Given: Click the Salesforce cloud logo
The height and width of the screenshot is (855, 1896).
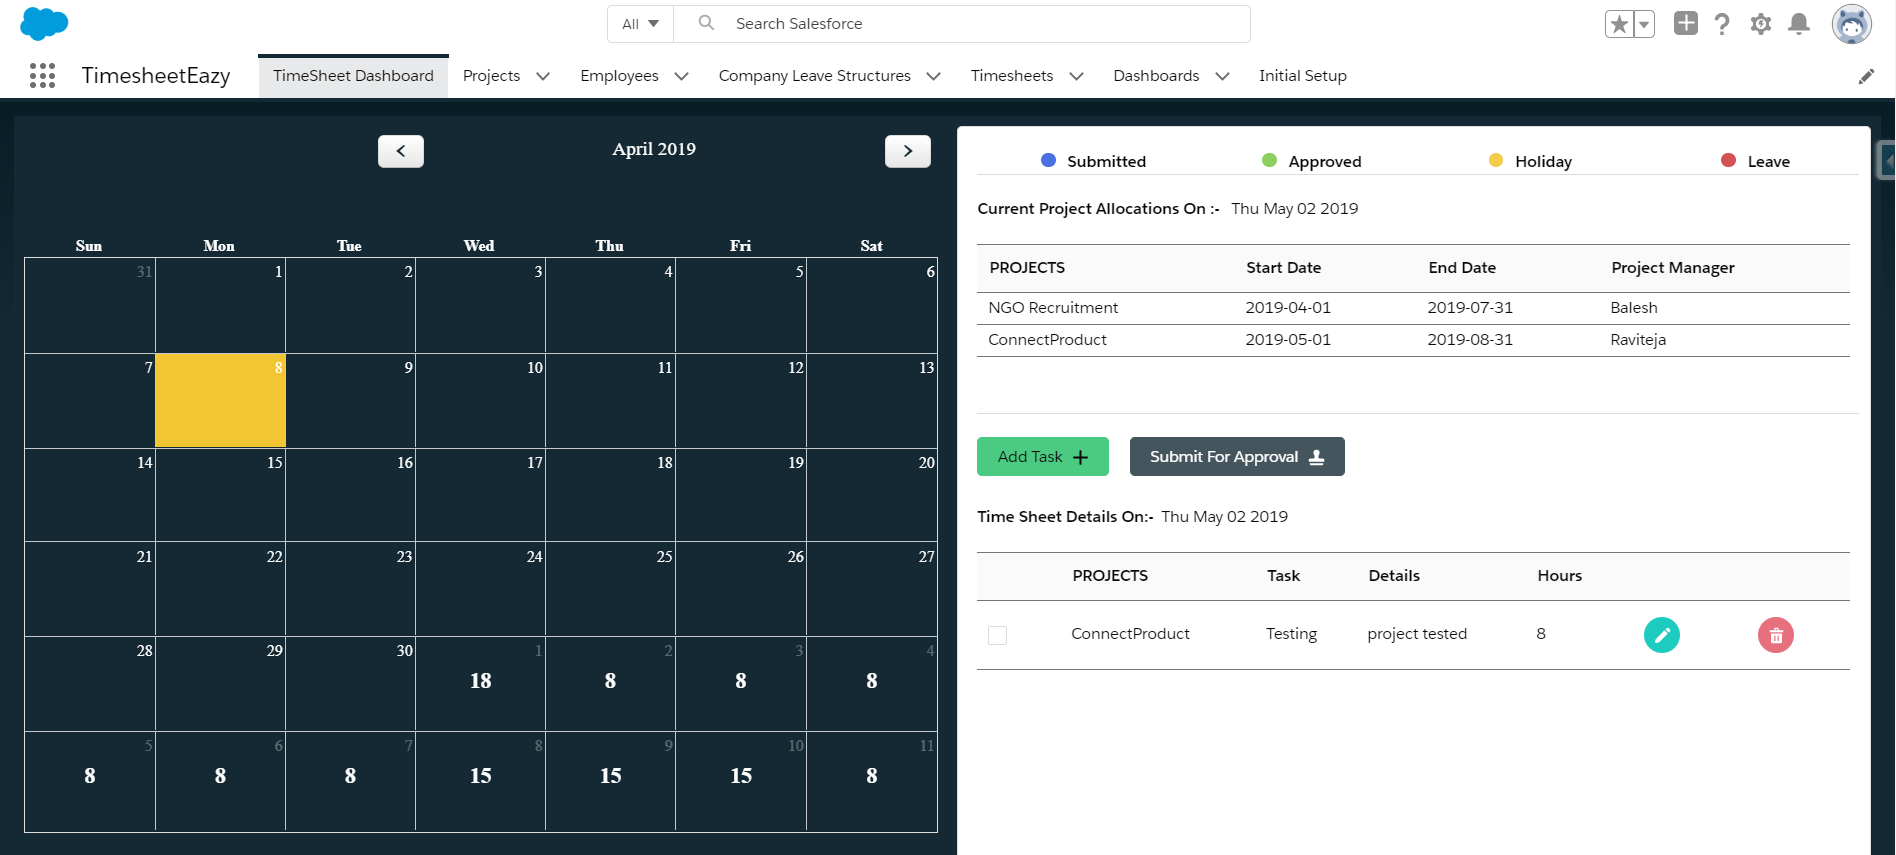Looking at the screenshot, I should coord(44,23).
